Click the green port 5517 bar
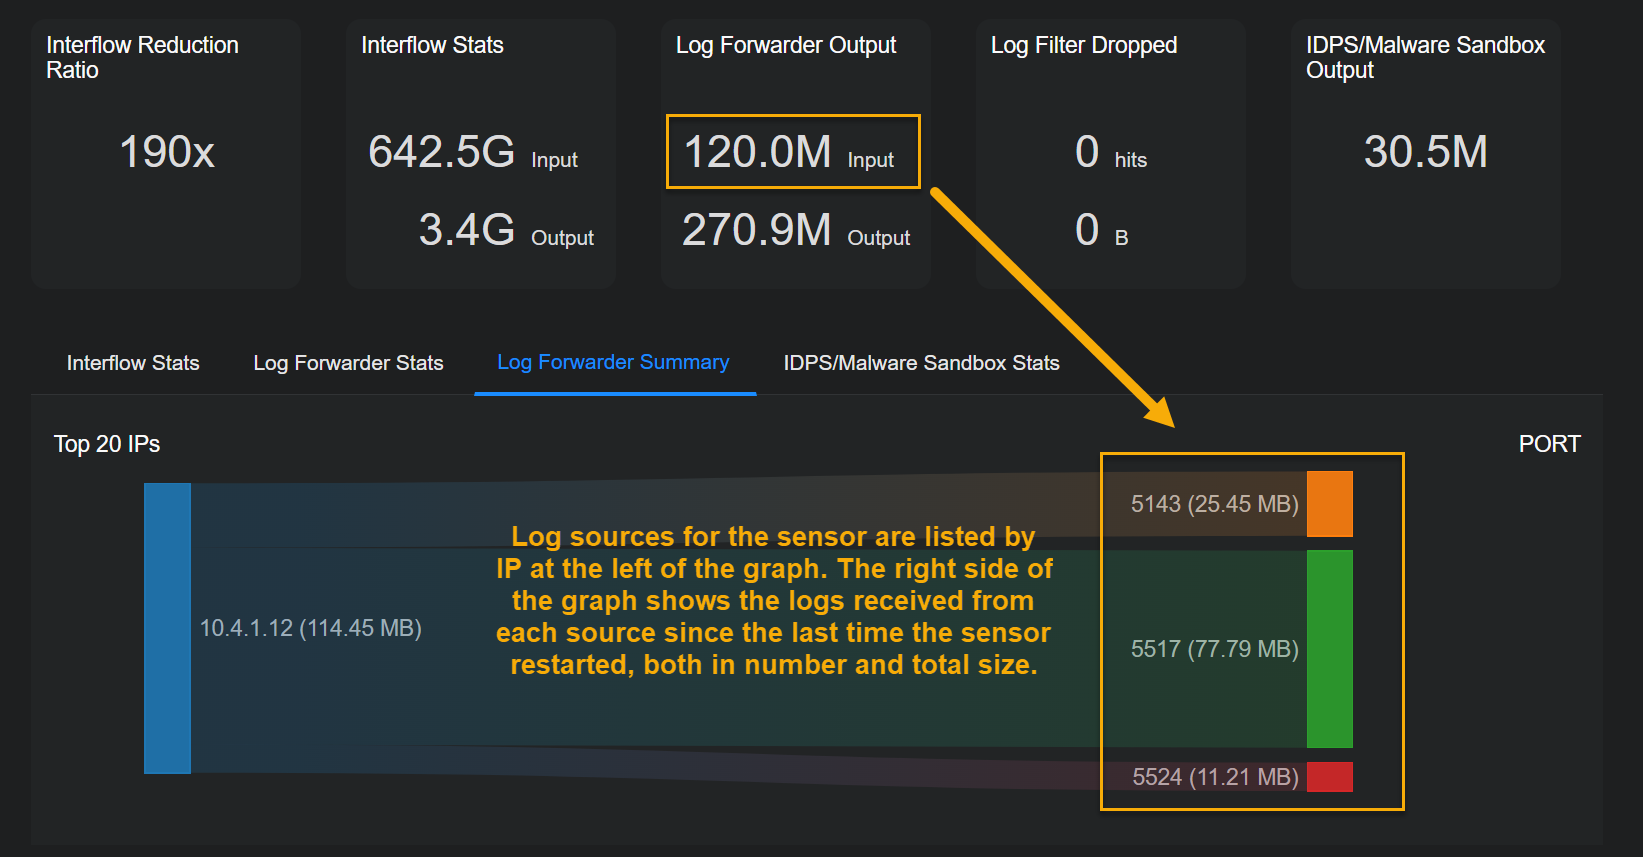The image size is (1643, 857). 1329,649
